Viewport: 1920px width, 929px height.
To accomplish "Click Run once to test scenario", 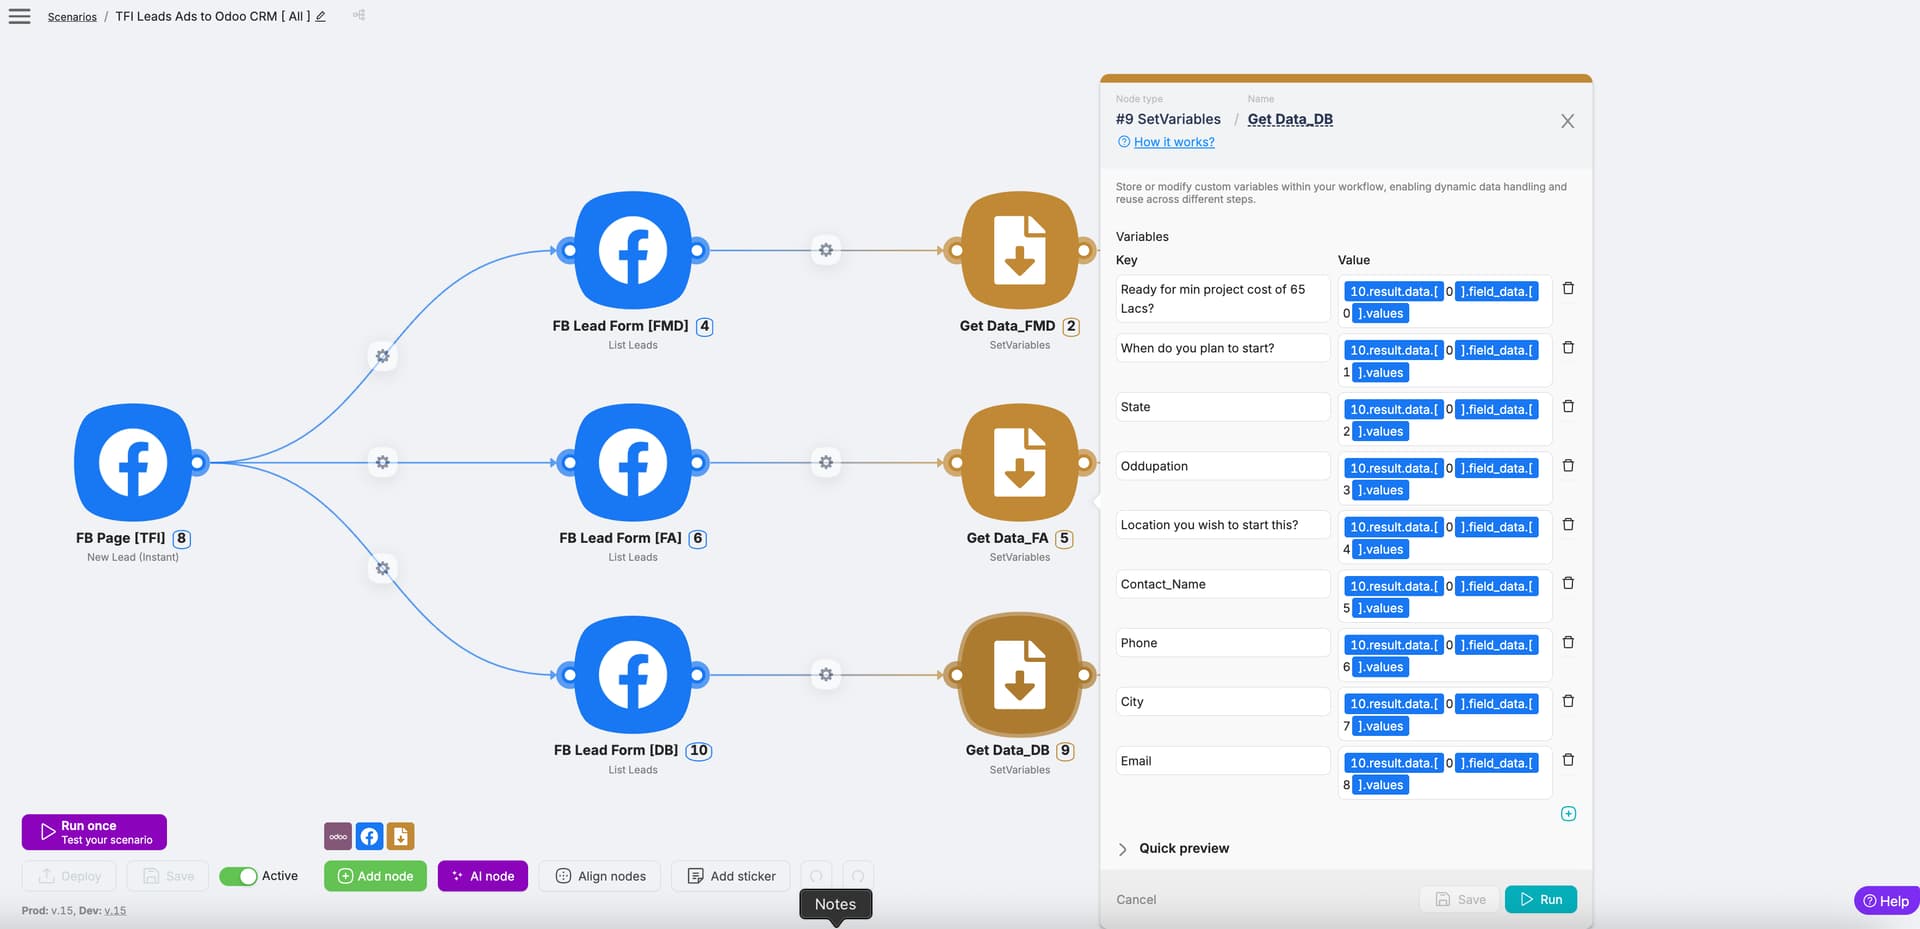I will click(94, 832).
